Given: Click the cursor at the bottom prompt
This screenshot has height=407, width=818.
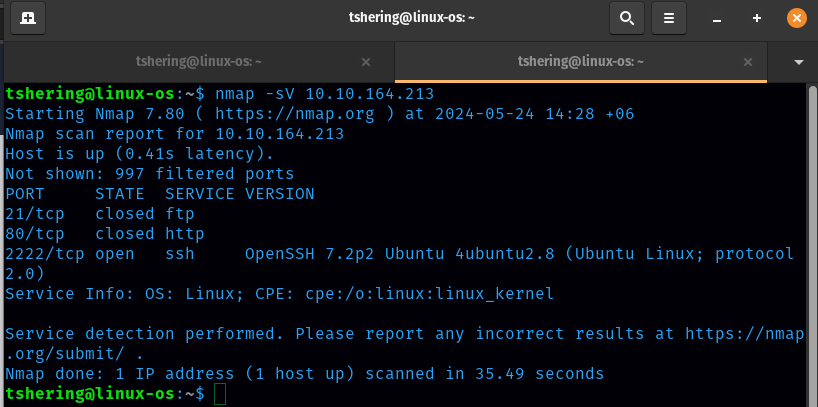Looking at the screenshot, I should click(x=220, y=394).
